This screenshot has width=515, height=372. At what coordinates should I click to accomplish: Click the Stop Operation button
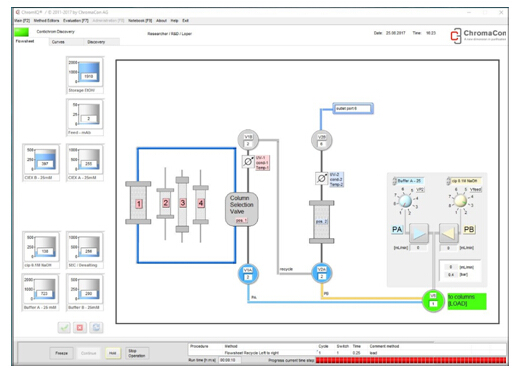click(x=137, y=353)
